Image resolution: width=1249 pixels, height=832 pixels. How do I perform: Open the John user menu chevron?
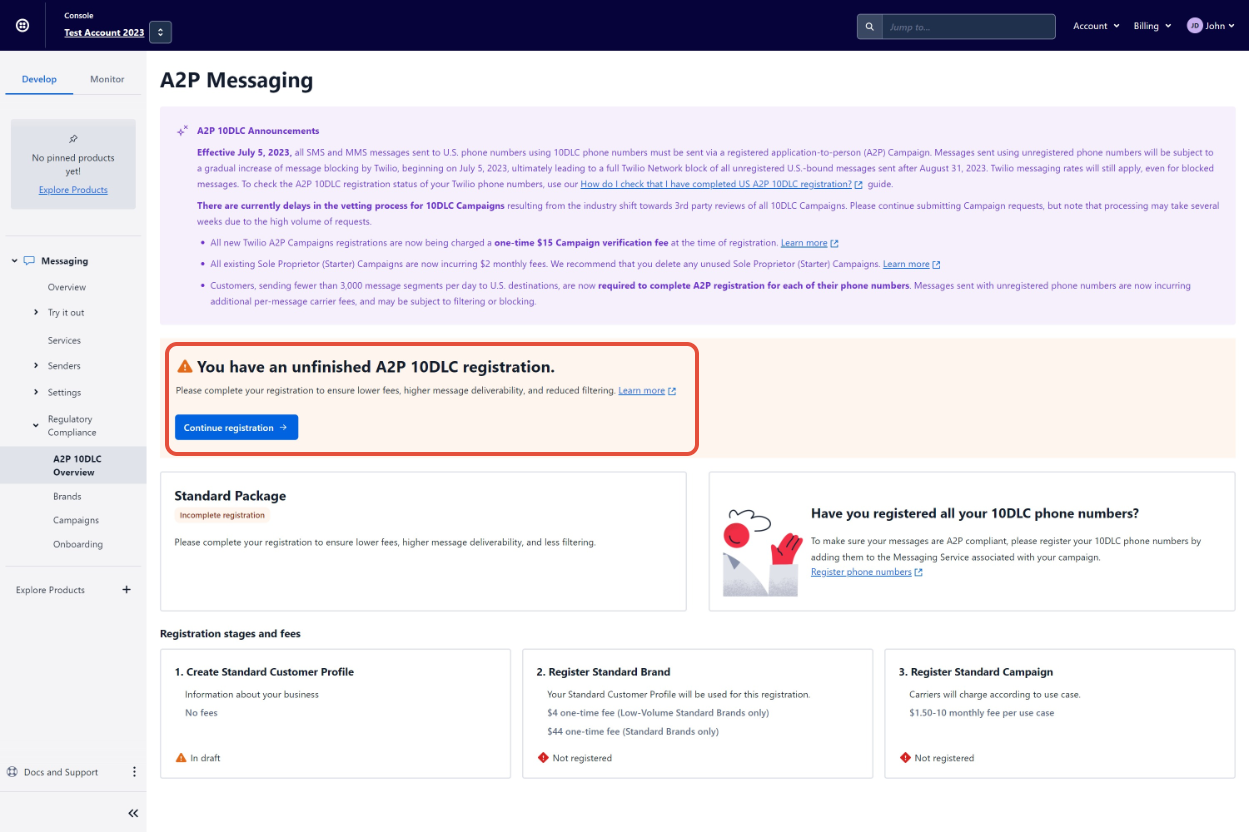1231,26
